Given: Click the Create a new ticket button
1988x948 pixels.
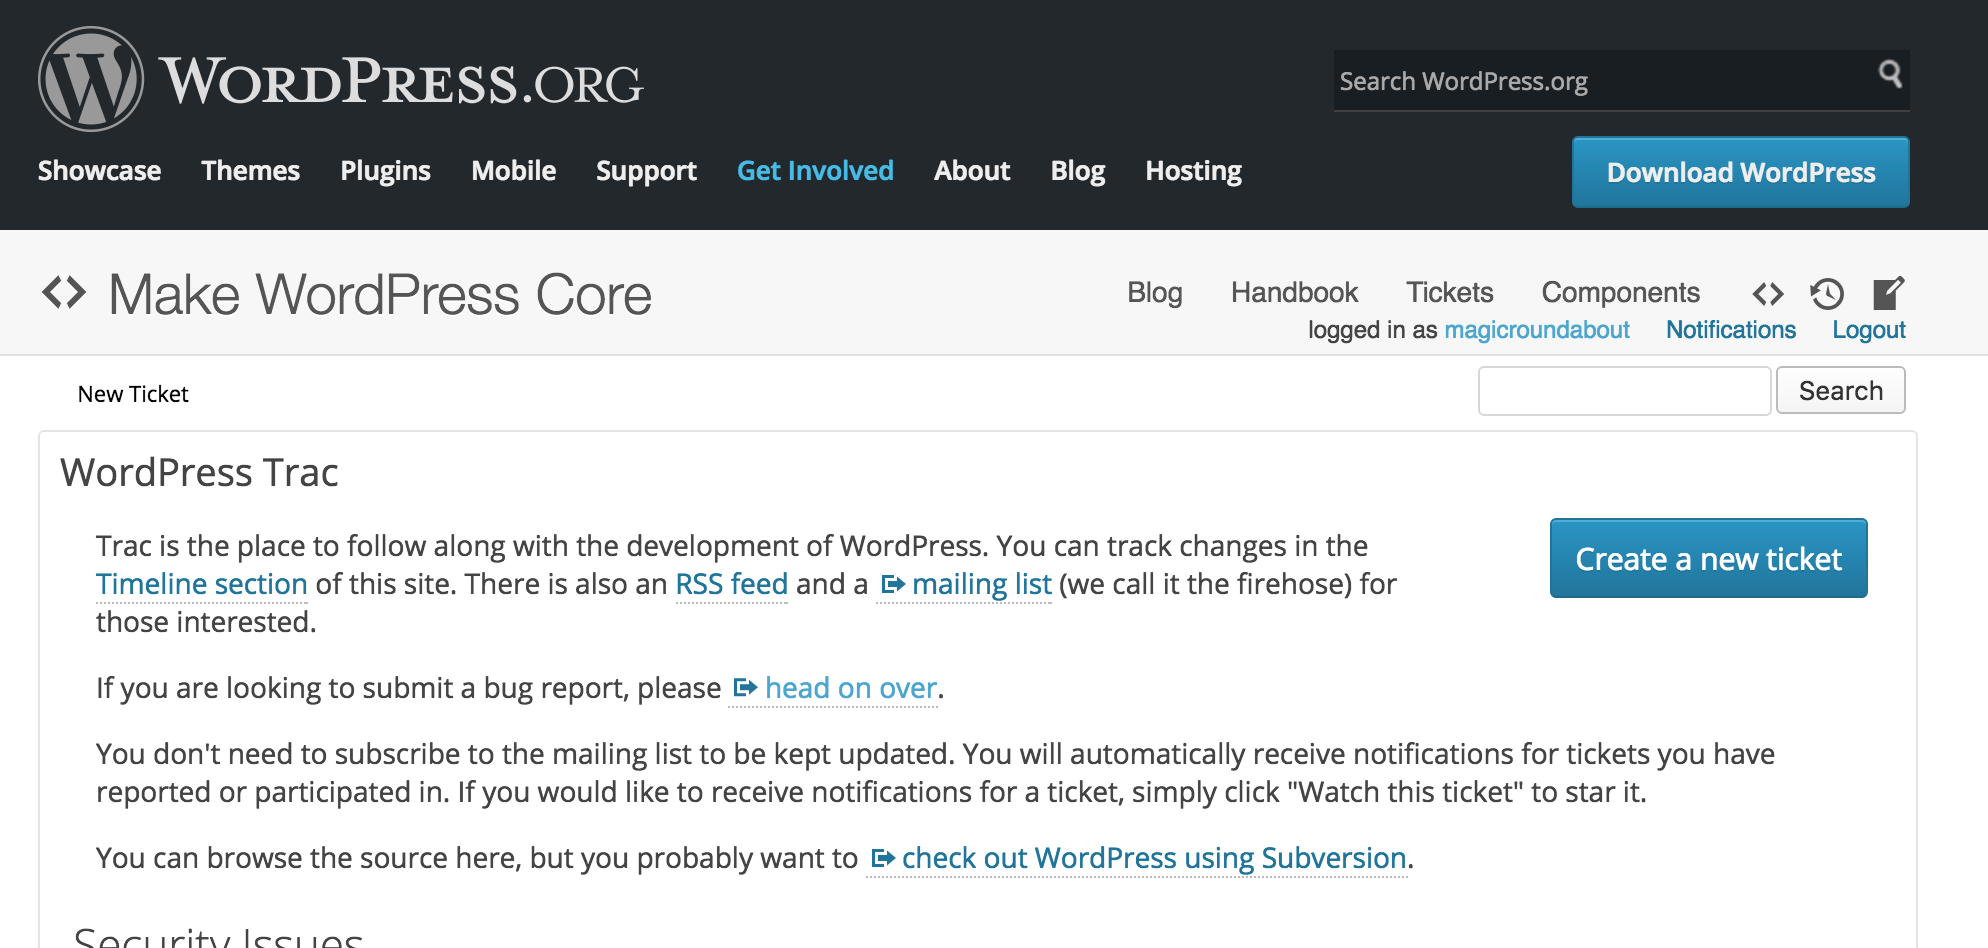Looking at the screenshot, I should pos(1709,558).
